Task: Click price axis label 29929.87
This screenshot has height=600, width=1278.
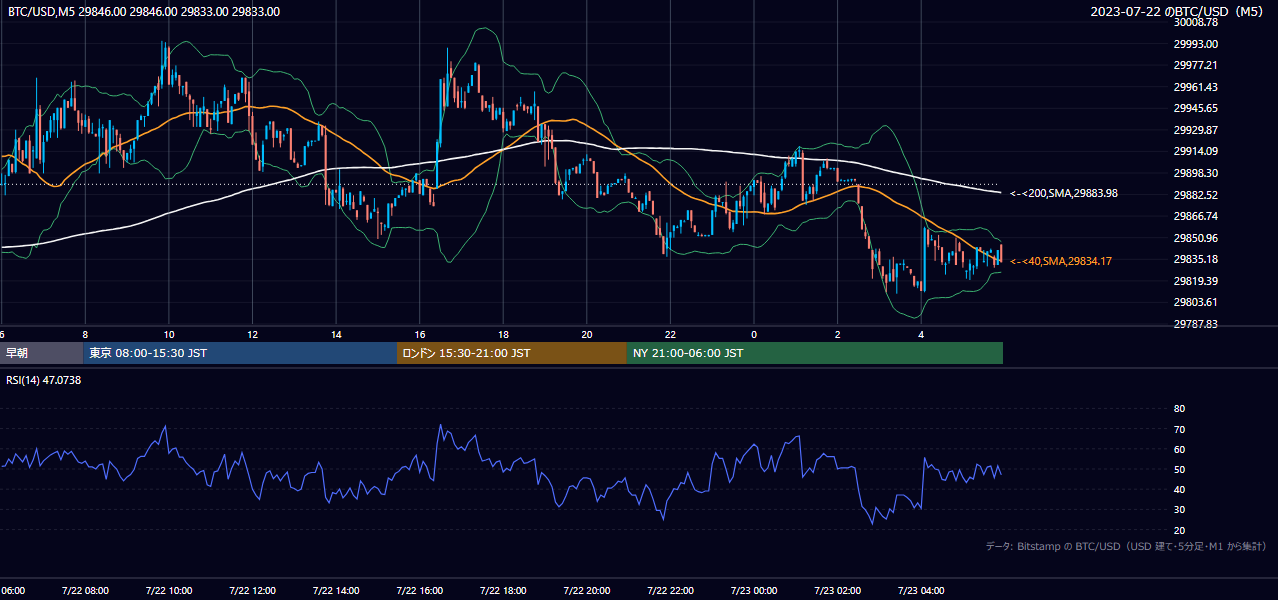Action: (x=1195, y=130)
